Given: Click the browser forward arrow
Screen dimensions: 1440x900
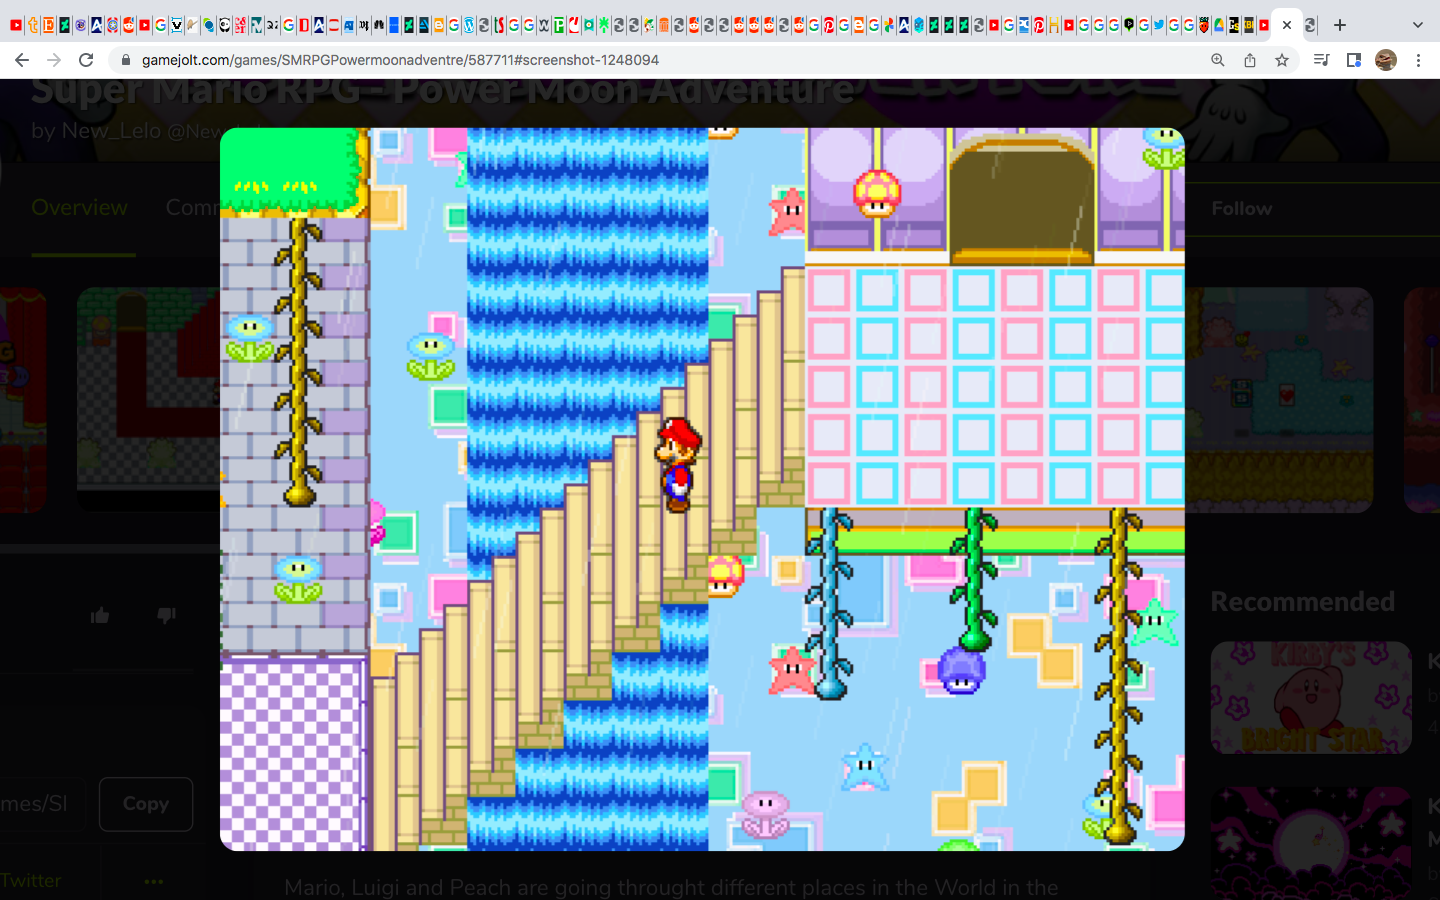Looking at the screenshot, I should [x=54, y=60].
